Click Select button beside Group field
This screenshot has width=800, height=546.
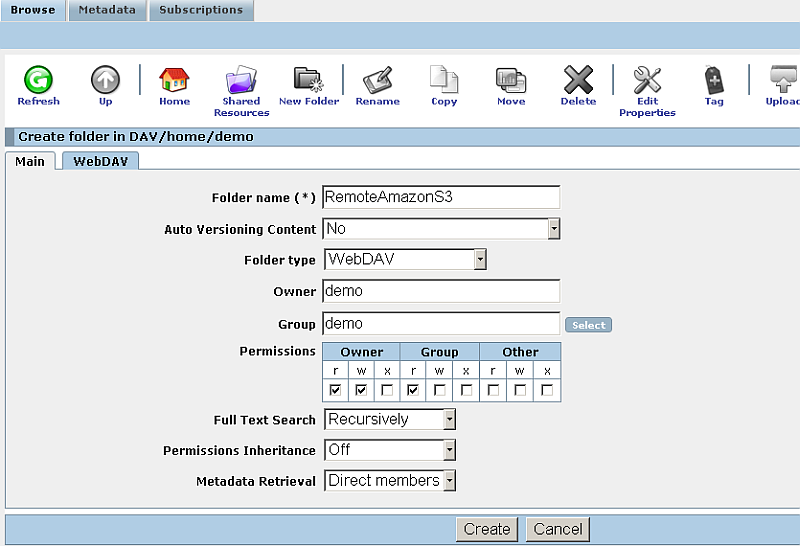[x=588, y=325]
